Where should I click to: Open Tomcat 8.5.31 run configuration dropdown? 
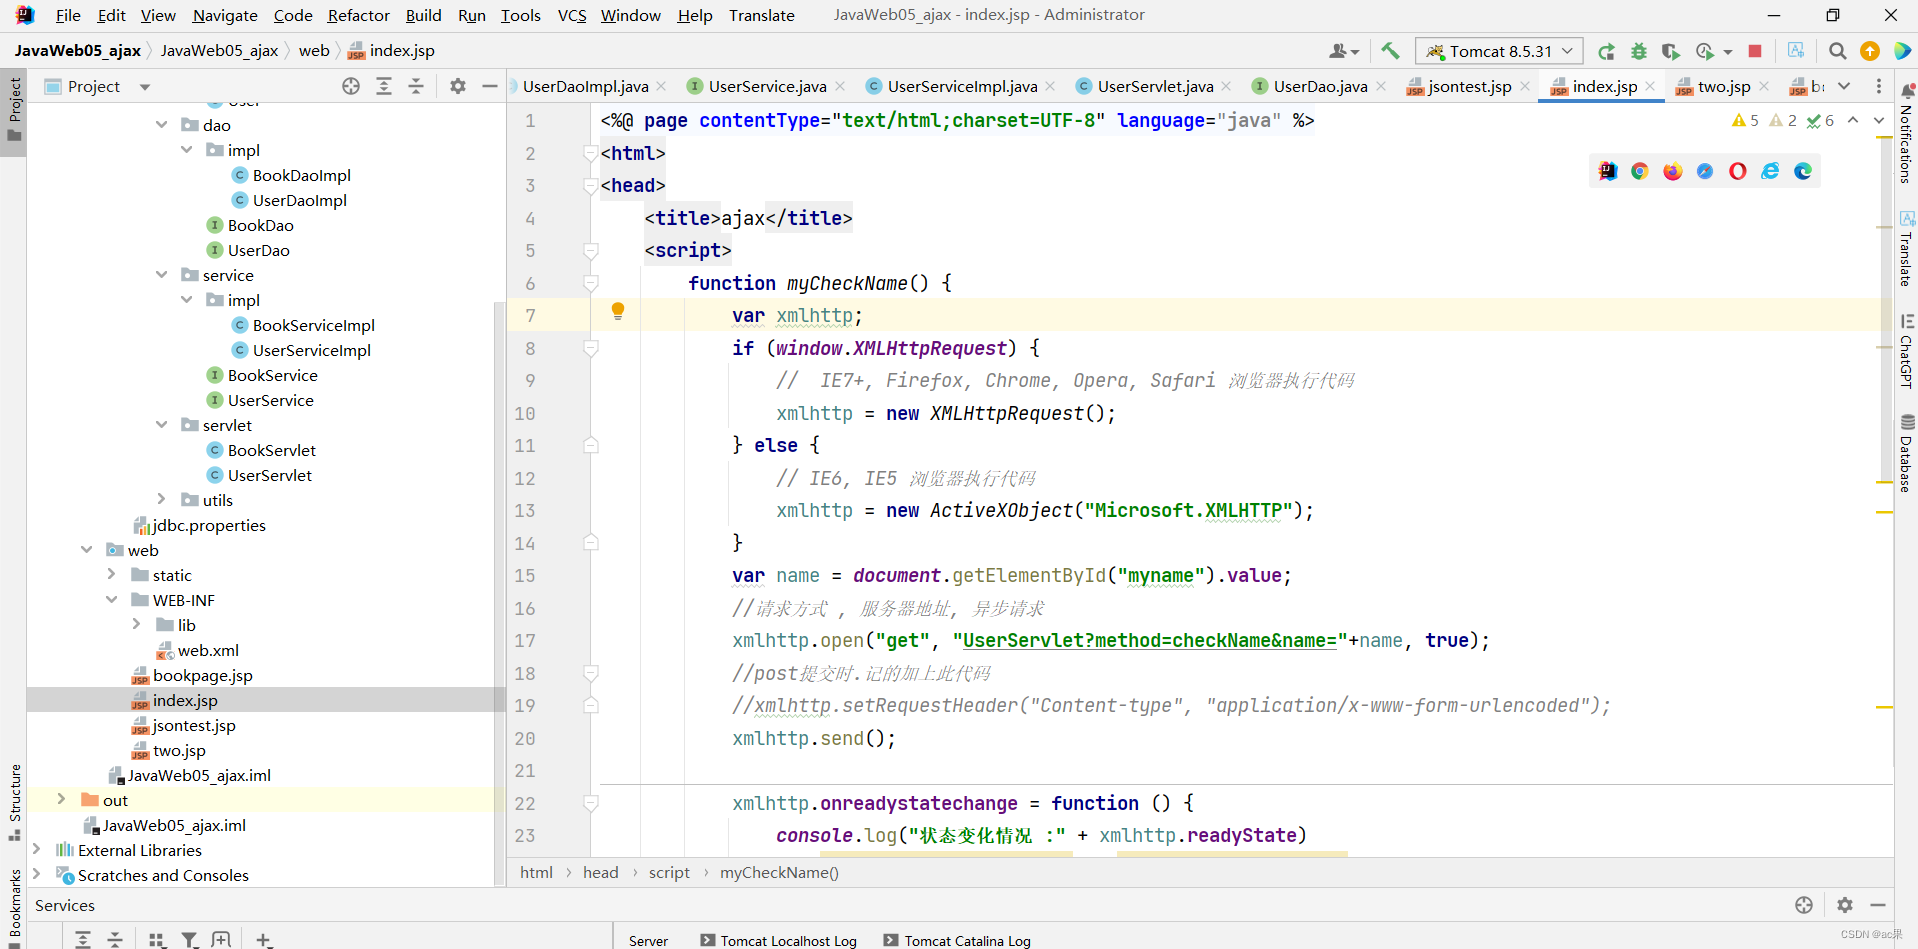[1499, 51]
